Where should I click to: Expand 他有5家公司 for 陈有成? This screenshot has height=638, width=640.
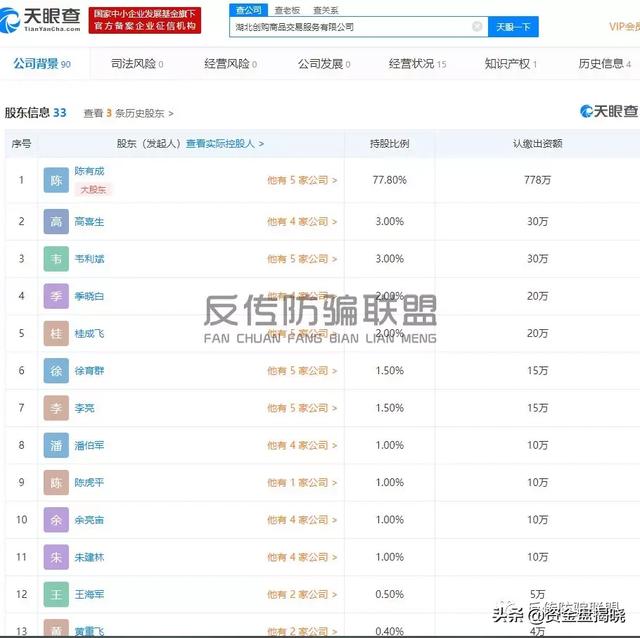pos(302,180)
